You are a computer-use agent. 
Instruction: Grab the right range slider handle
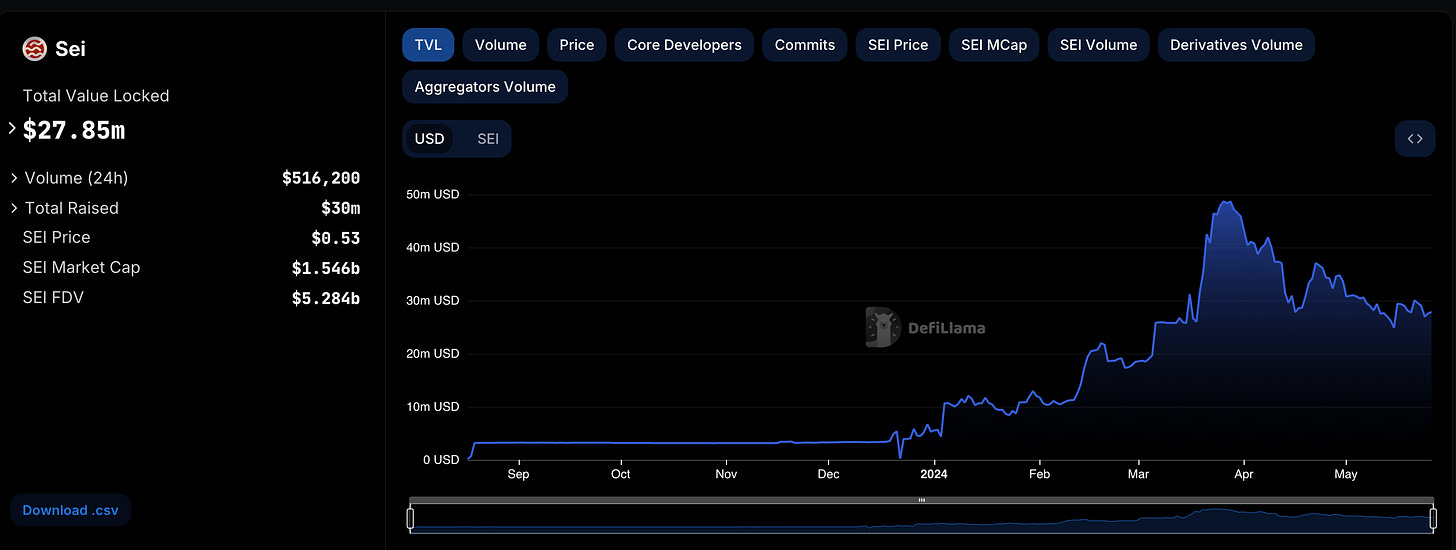pyautogui.click(x=1435, y=518)
